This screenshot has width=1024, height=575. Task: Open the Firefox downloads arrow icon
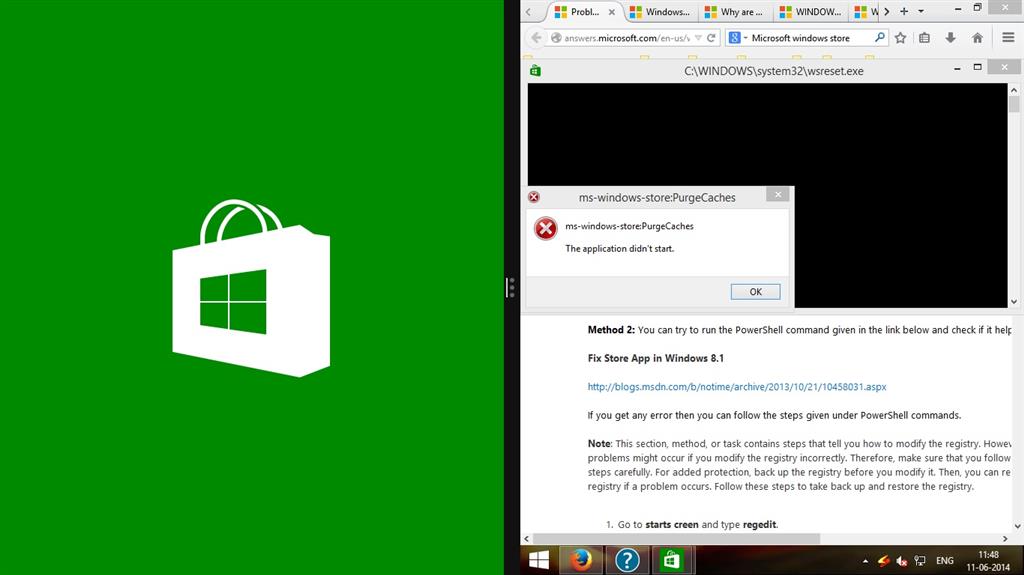(x=950, y=38)
